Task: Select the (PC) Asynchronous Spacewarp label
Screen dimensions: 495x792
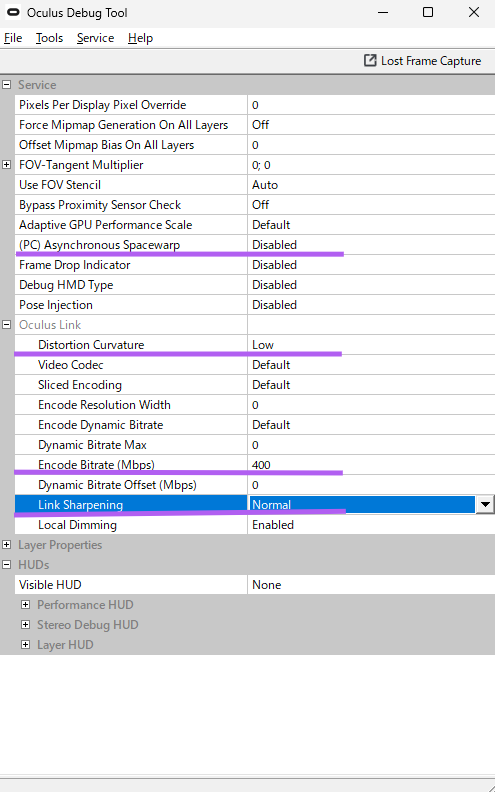Action: coord(100,244)
